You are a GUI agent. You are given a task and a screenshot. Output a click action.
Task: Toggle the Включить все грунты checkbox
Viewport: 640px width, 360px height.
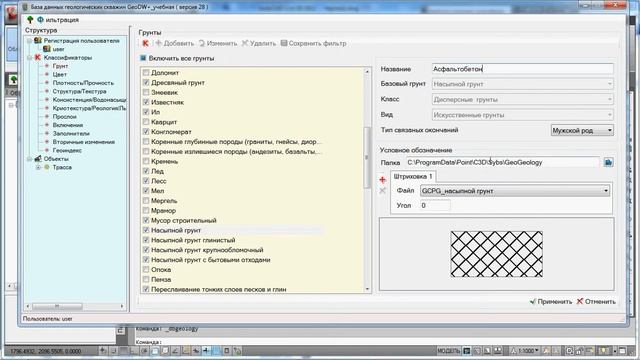[143, 58]
